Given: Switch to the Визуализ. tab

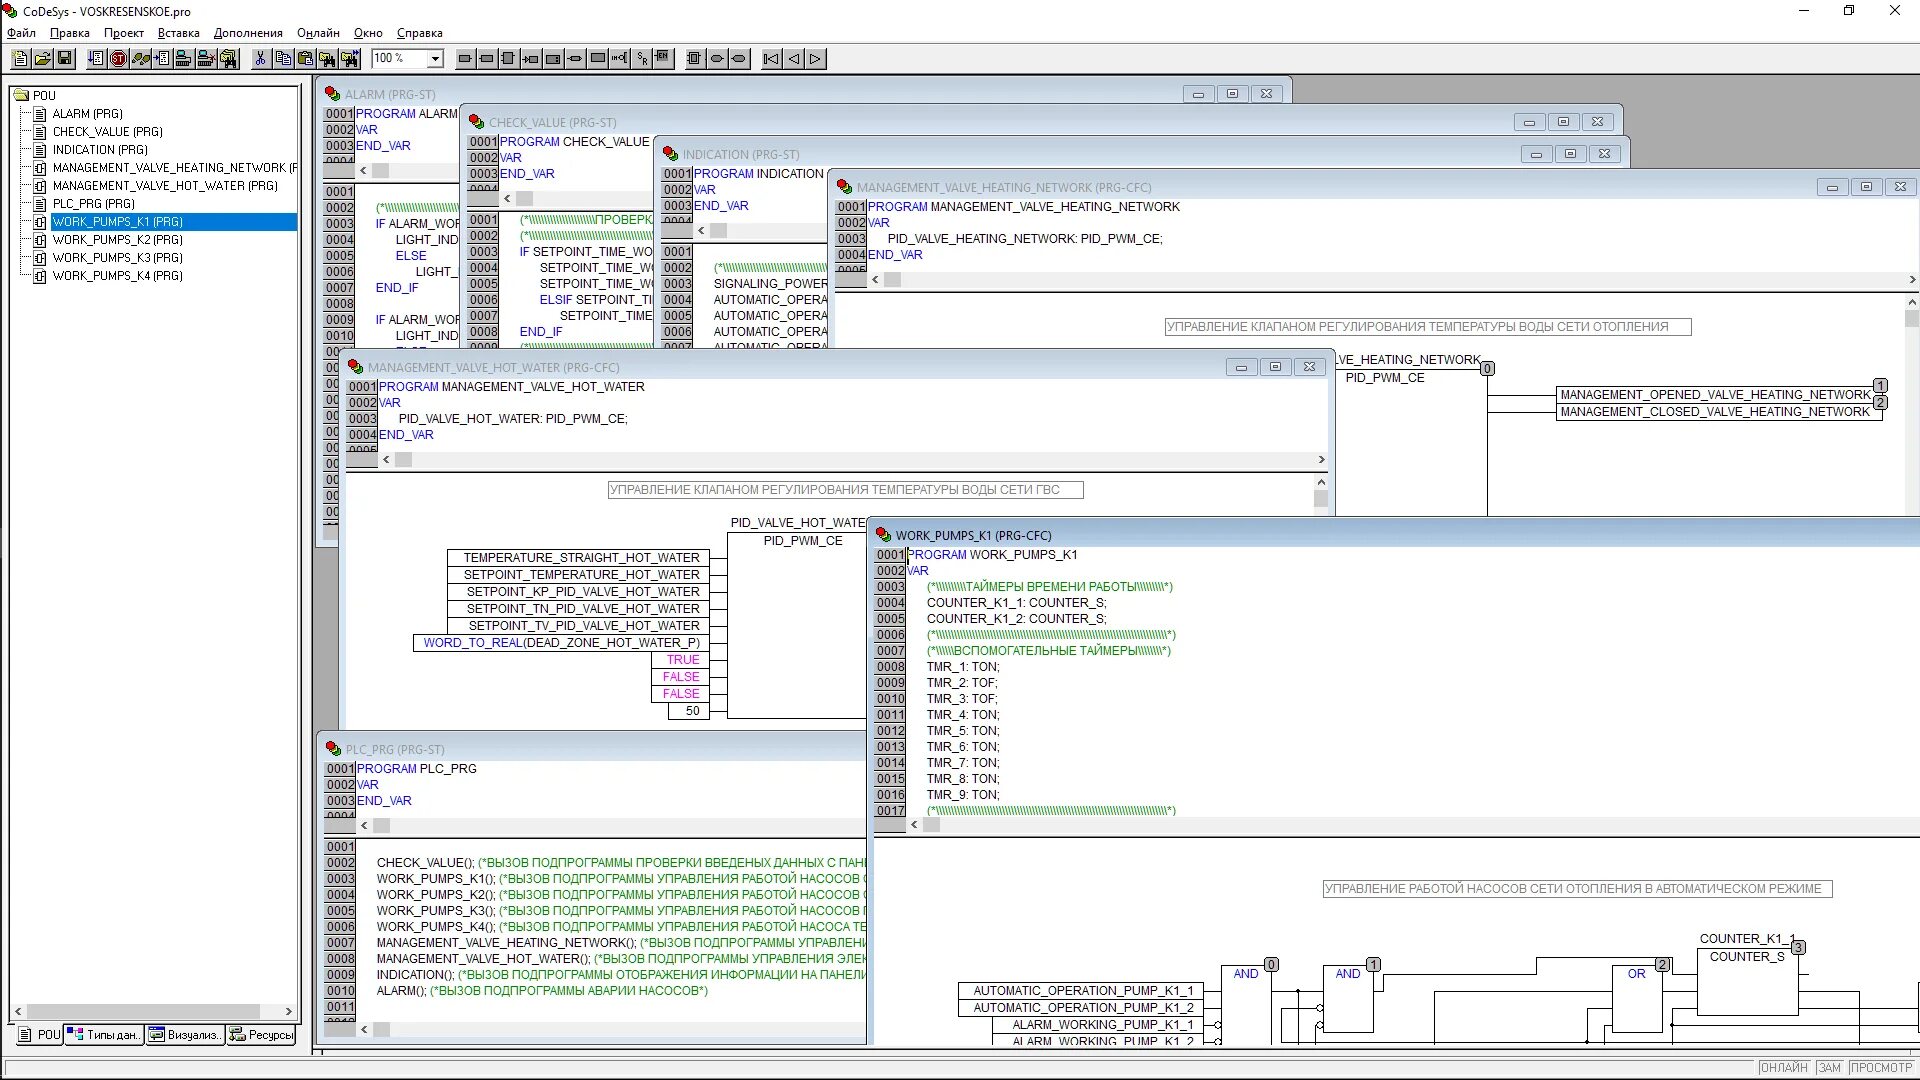Looking at the screenshot, I should tap(185, 1035).
